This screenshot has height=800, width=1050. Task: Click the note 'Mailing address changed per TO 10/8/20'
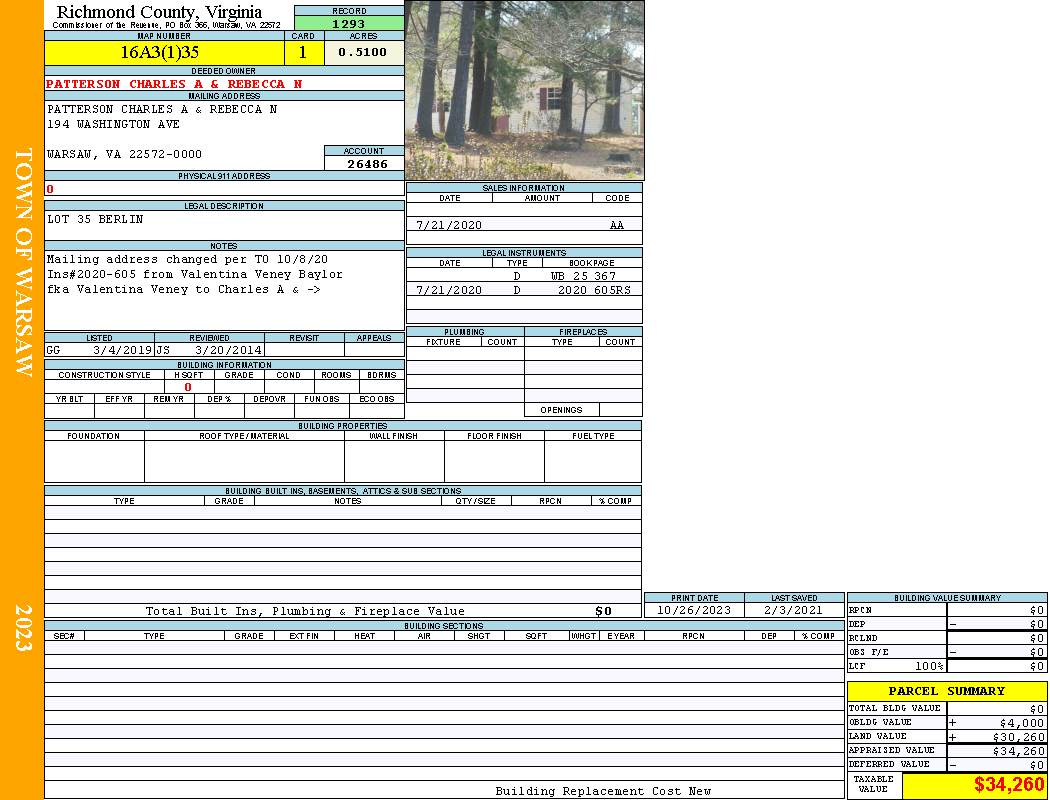pyautogui.click(x=188, y=259)
